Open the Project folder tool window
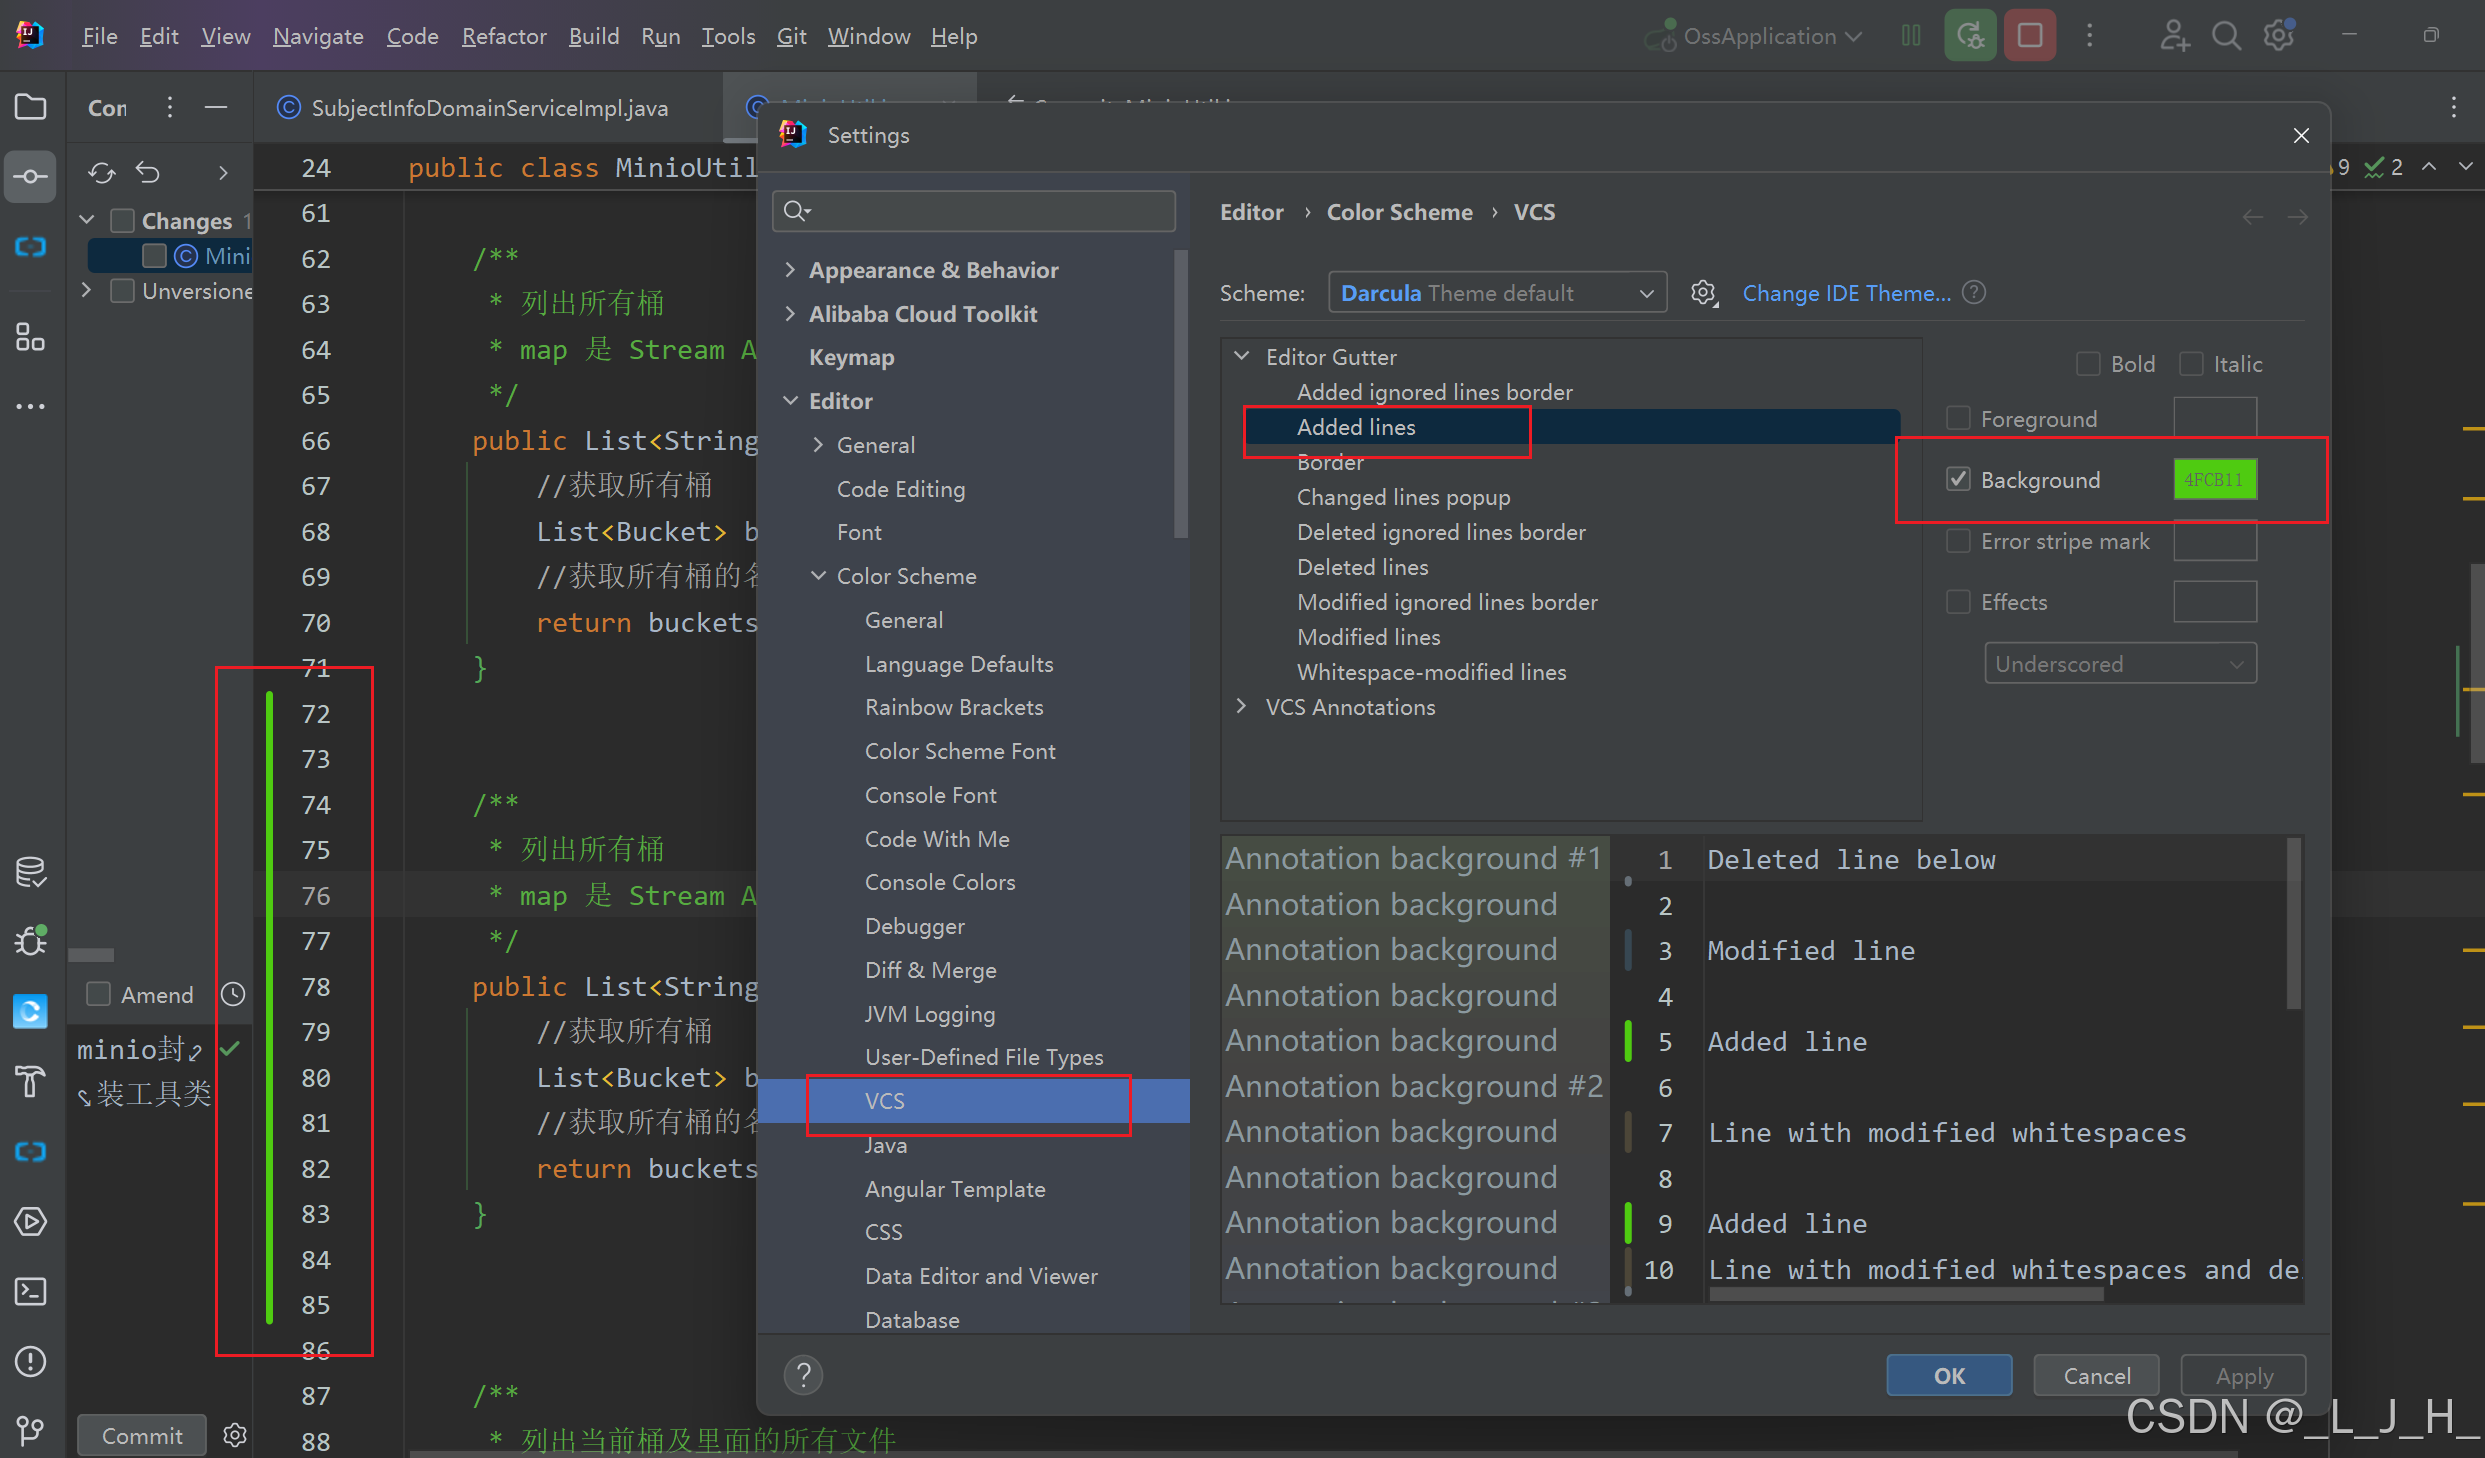2485x1458 pixels. click(30, 107)
